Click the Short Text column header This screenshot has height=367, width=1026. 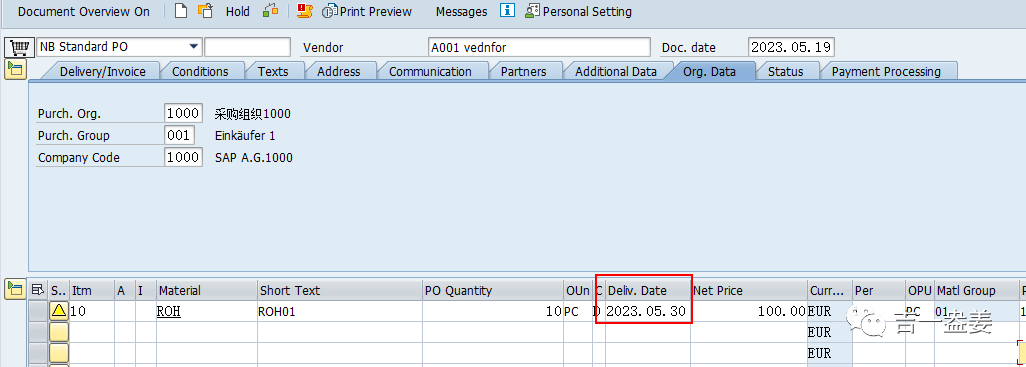coord(340,290)
